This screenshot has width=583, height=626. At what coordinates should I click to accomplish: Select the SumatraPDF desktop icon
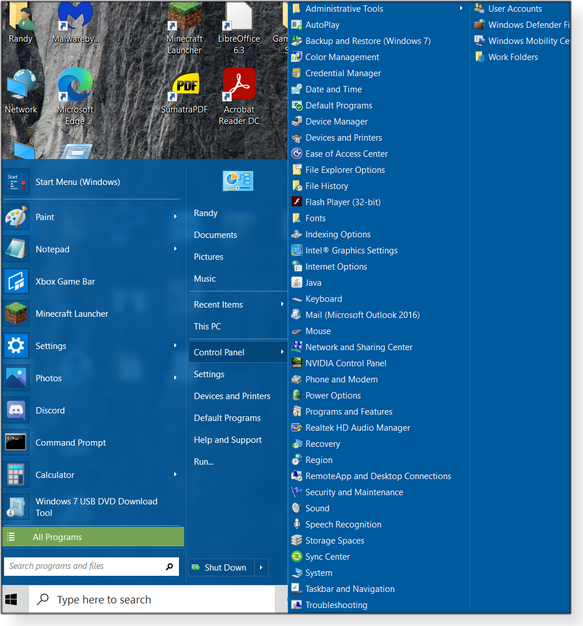(184, 93)
